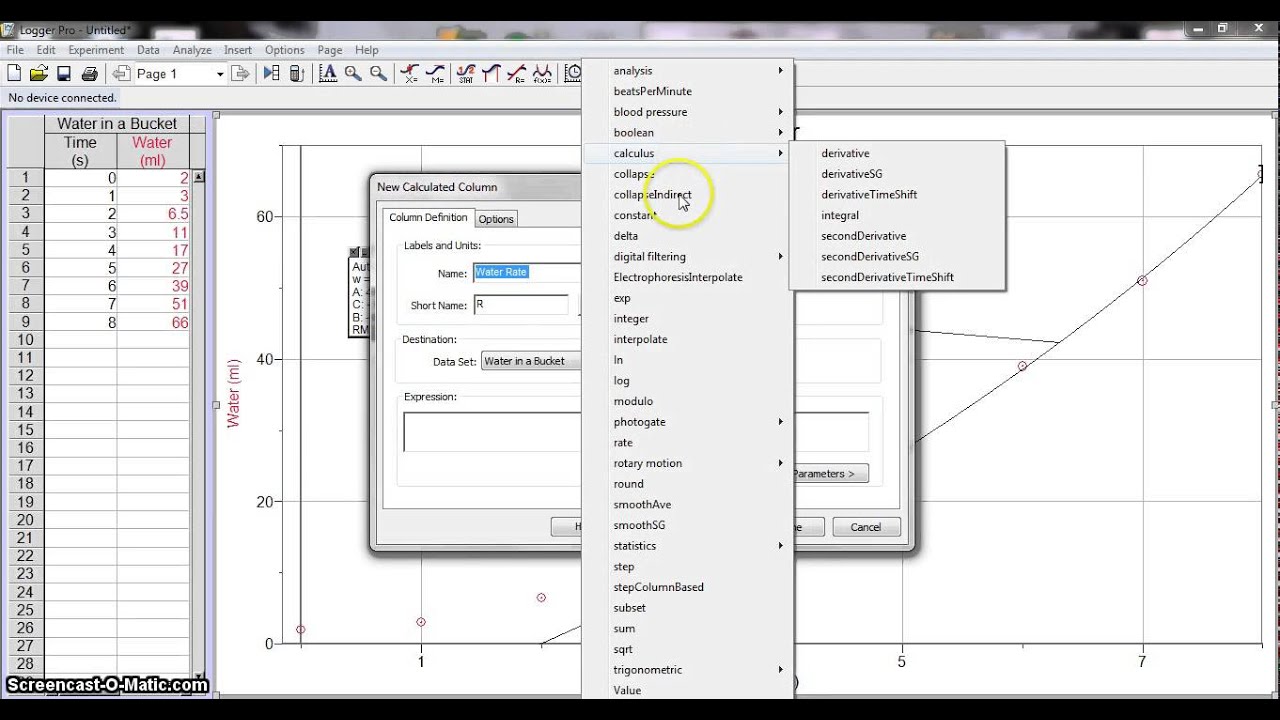Screen dimensions: 1280x720
Task: Open the Data Browser toolbar icon
Action: (271, 73)
